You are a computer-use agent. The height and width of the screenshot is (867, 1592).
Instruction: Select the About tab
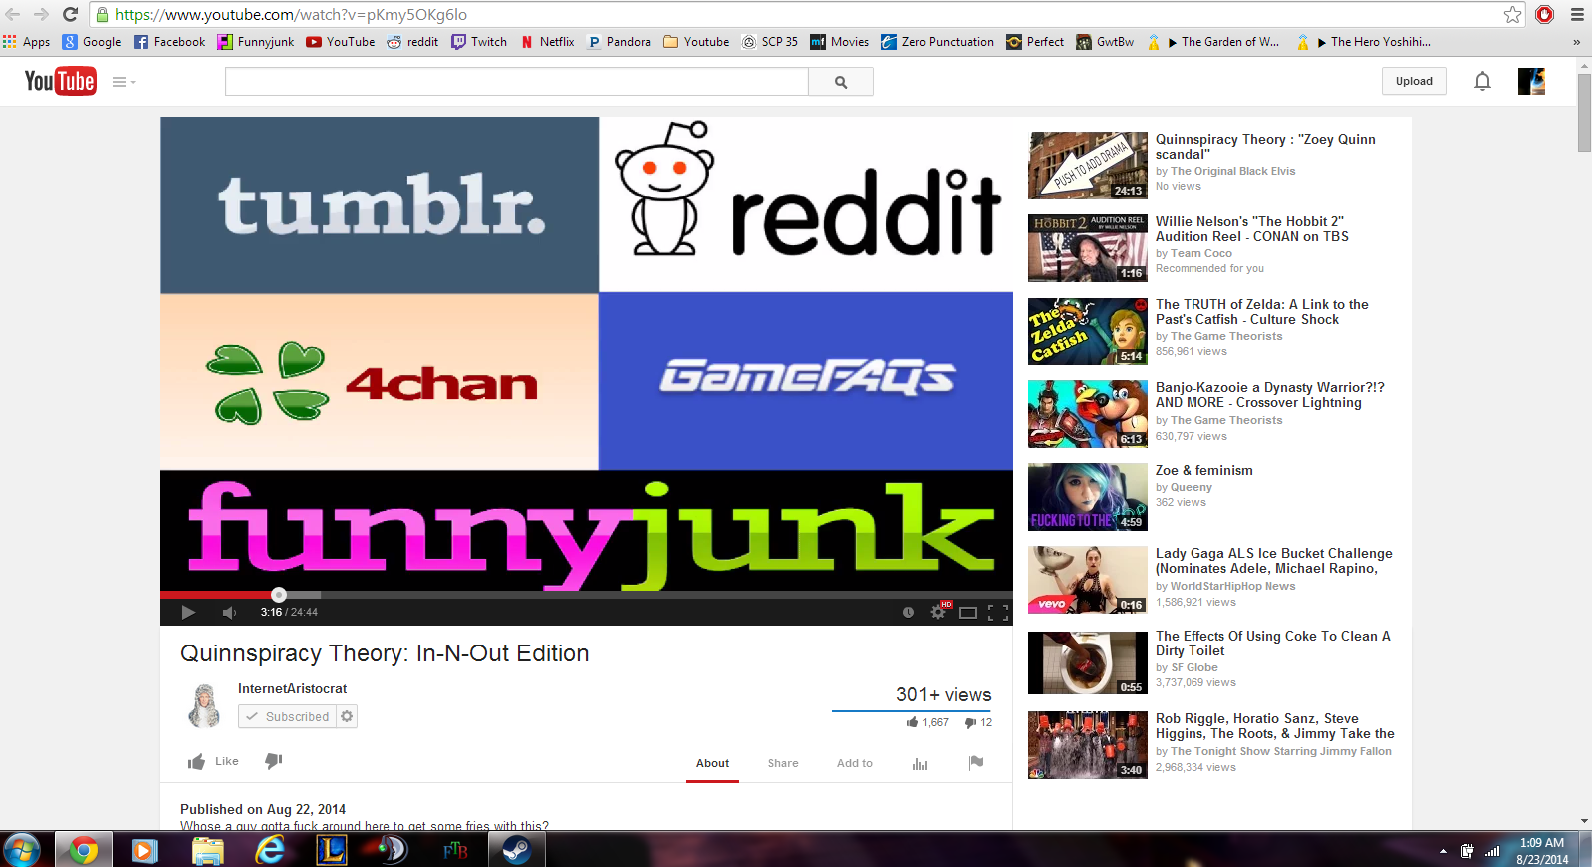pyautogui.click(x=712, y=763)
